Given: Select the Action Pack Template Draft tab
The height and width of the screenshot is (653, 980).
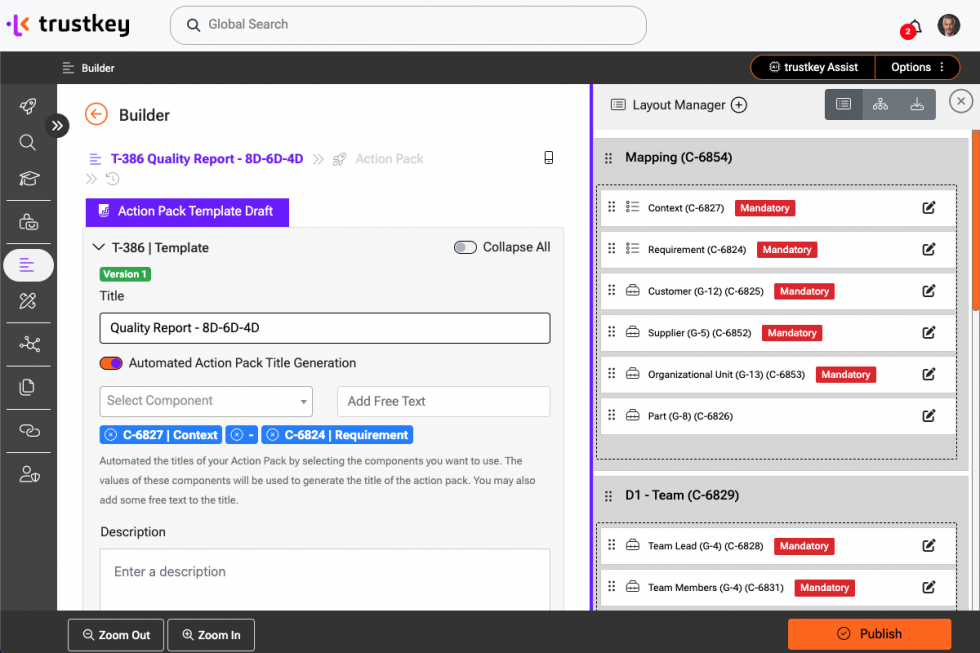Looking at the screenshot, I should pos(187,212).
